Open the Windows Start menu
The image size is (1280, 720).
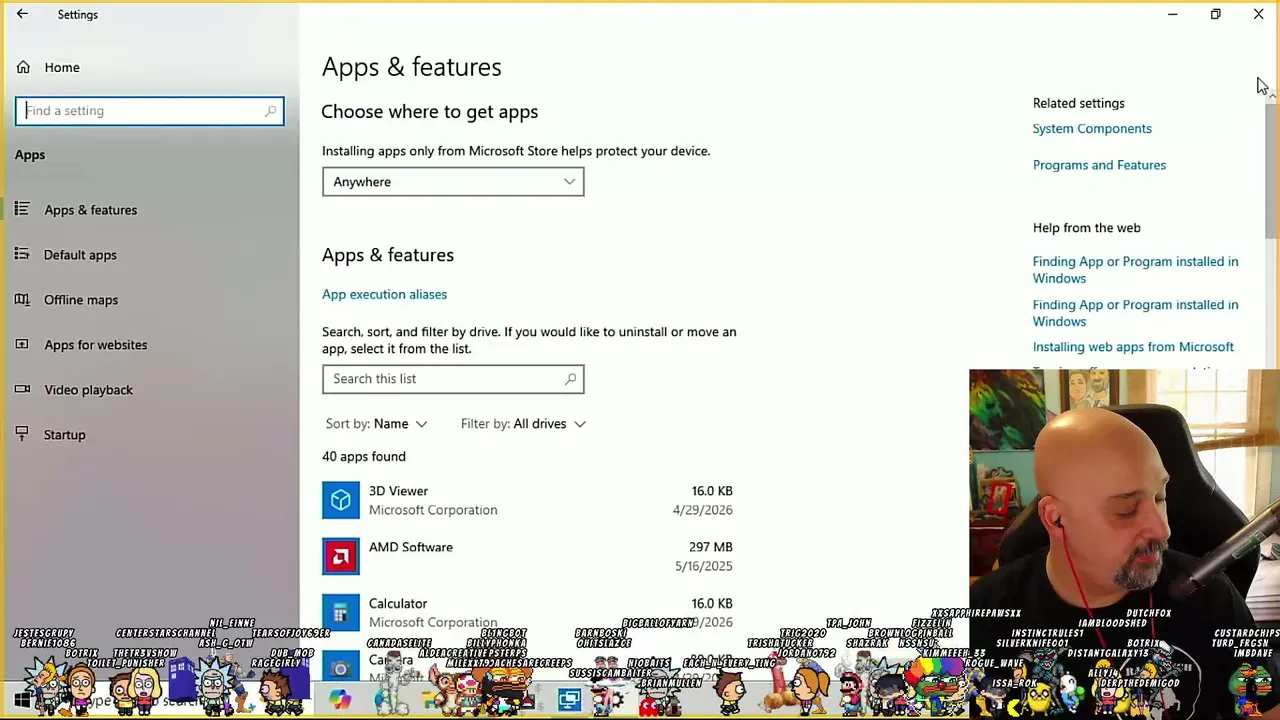tap(22, 700)
